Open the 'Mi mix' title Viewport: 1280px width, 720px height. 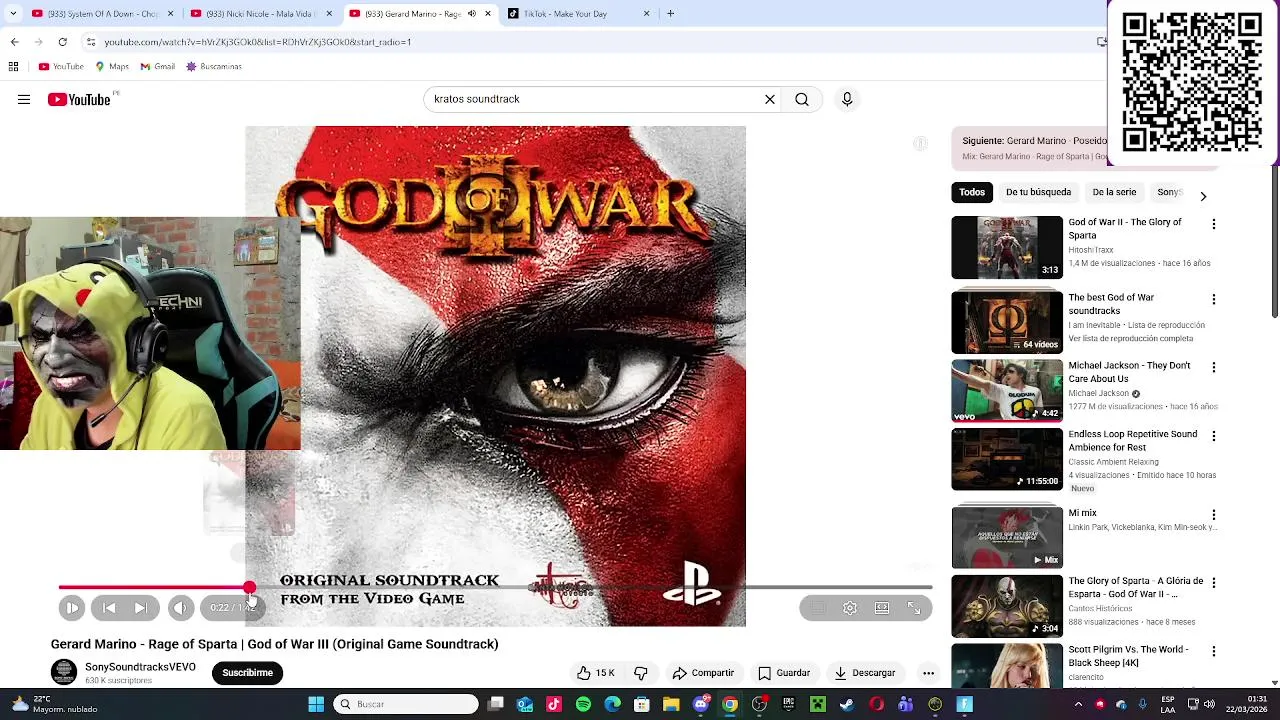click(1082, 513)
